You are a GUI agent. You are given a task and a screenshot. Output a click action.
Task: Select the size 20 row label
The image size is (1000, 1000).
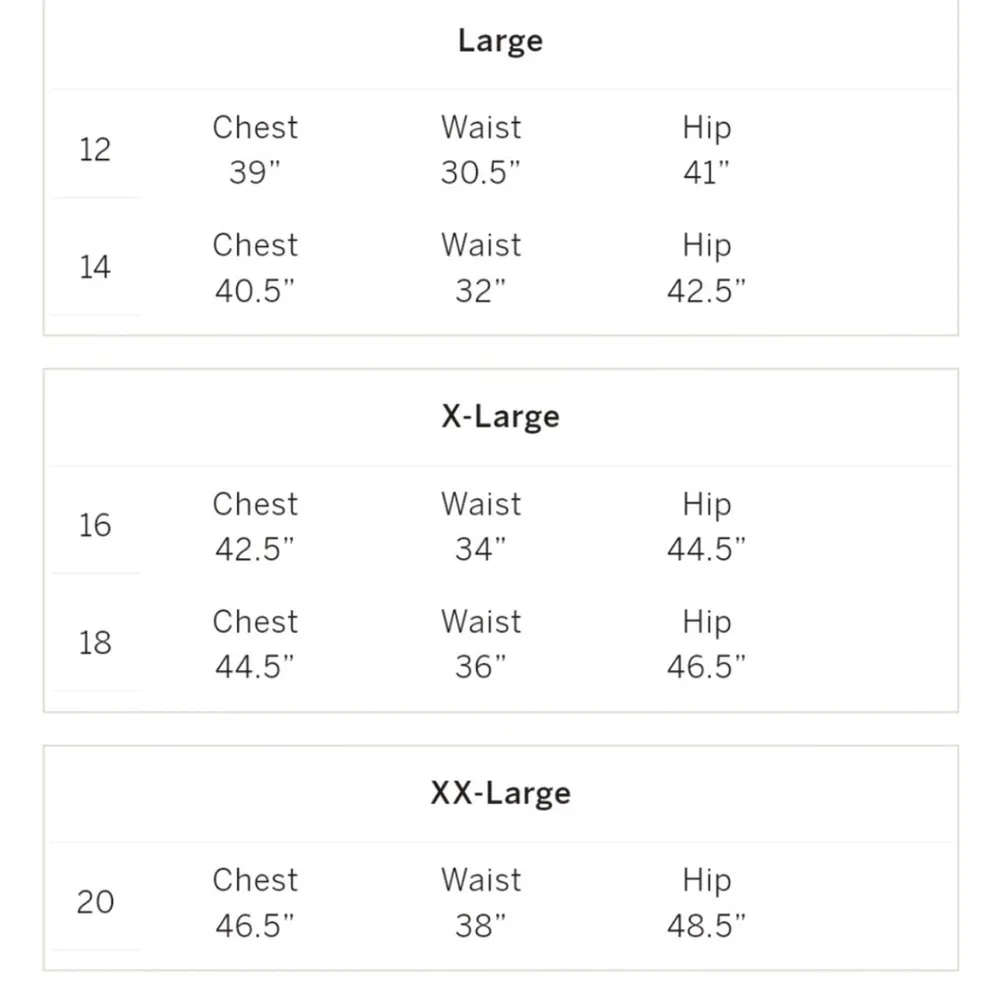95,902
